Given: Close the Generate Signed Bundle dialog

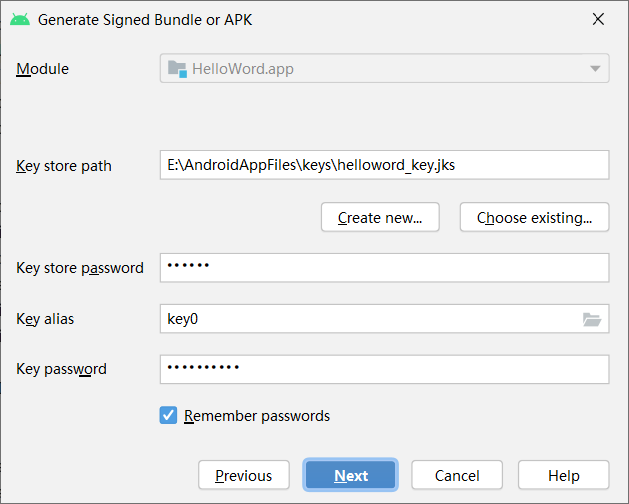Looking at the screenshot, I should coord(598,19).
